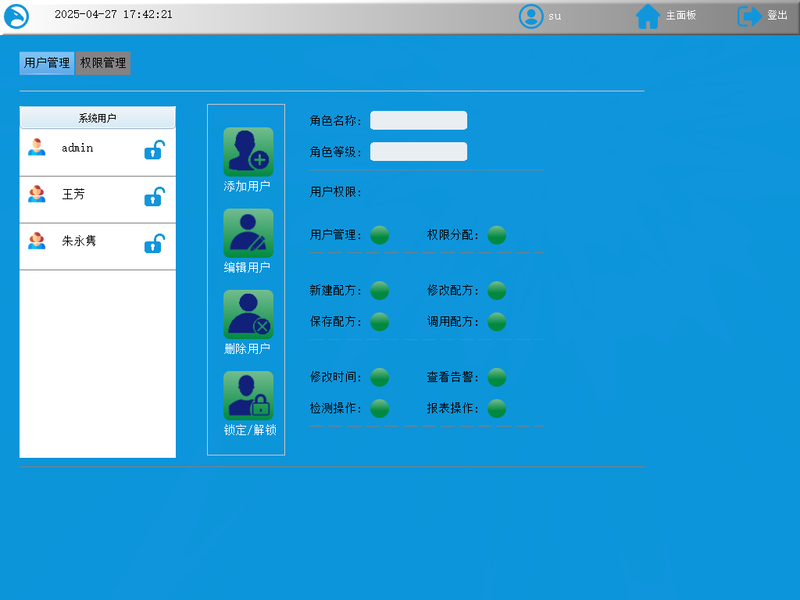
Task: Switch to the 权限管理 tab
Action: pyautogui.click(x=103, y=63)
